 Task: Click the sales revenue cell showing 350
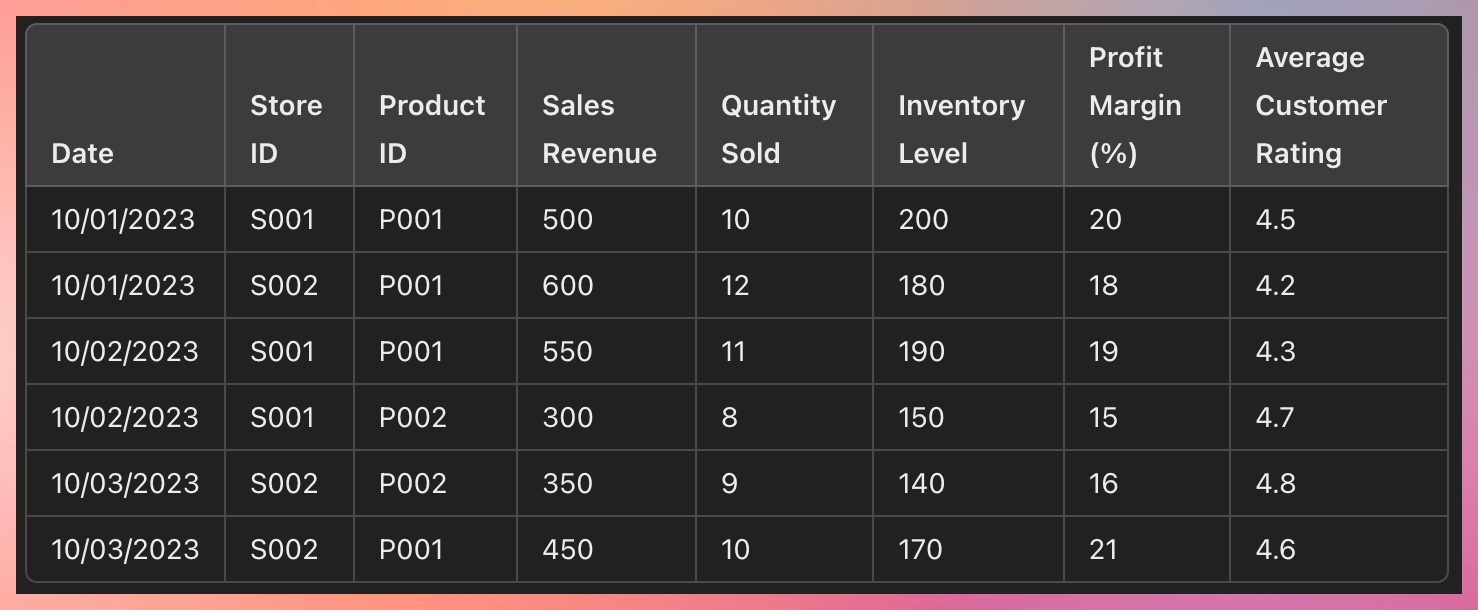(x=568, y=484)
